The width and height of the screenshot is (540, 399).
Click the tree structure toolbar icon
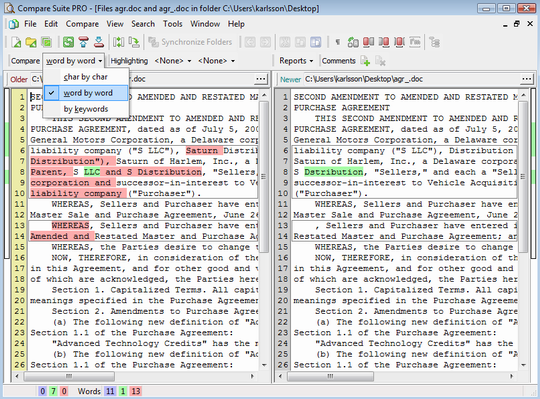[434, 42]
